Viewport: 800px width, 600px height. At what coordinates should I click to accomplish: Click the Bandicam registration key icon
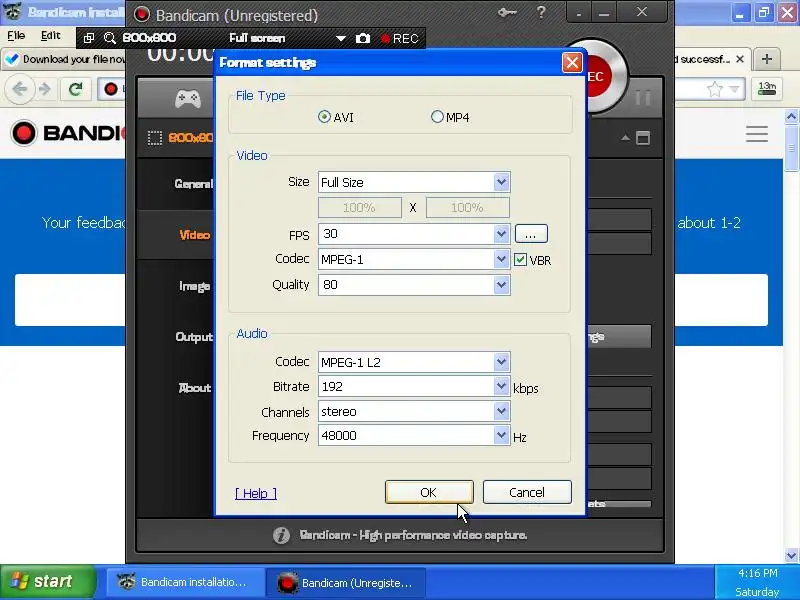click(x=507, y=13)
